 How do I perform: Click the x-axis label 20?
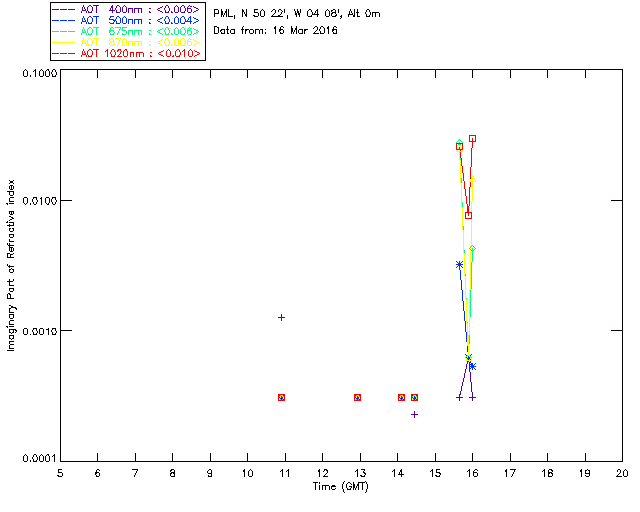tap(622, 473)
